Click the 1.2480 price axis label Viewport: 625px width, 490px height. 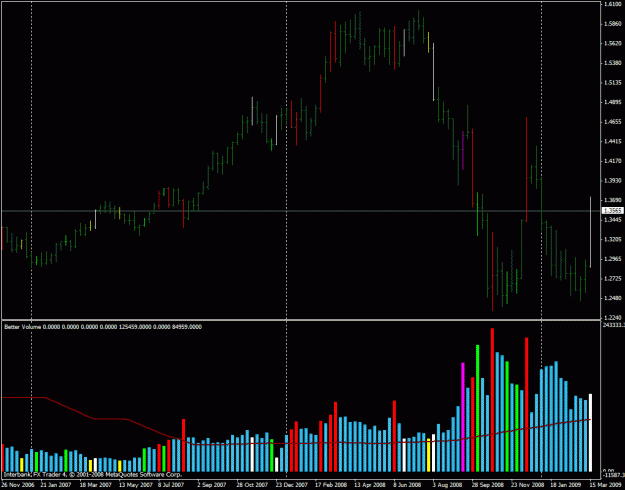(x=613, y=298)
